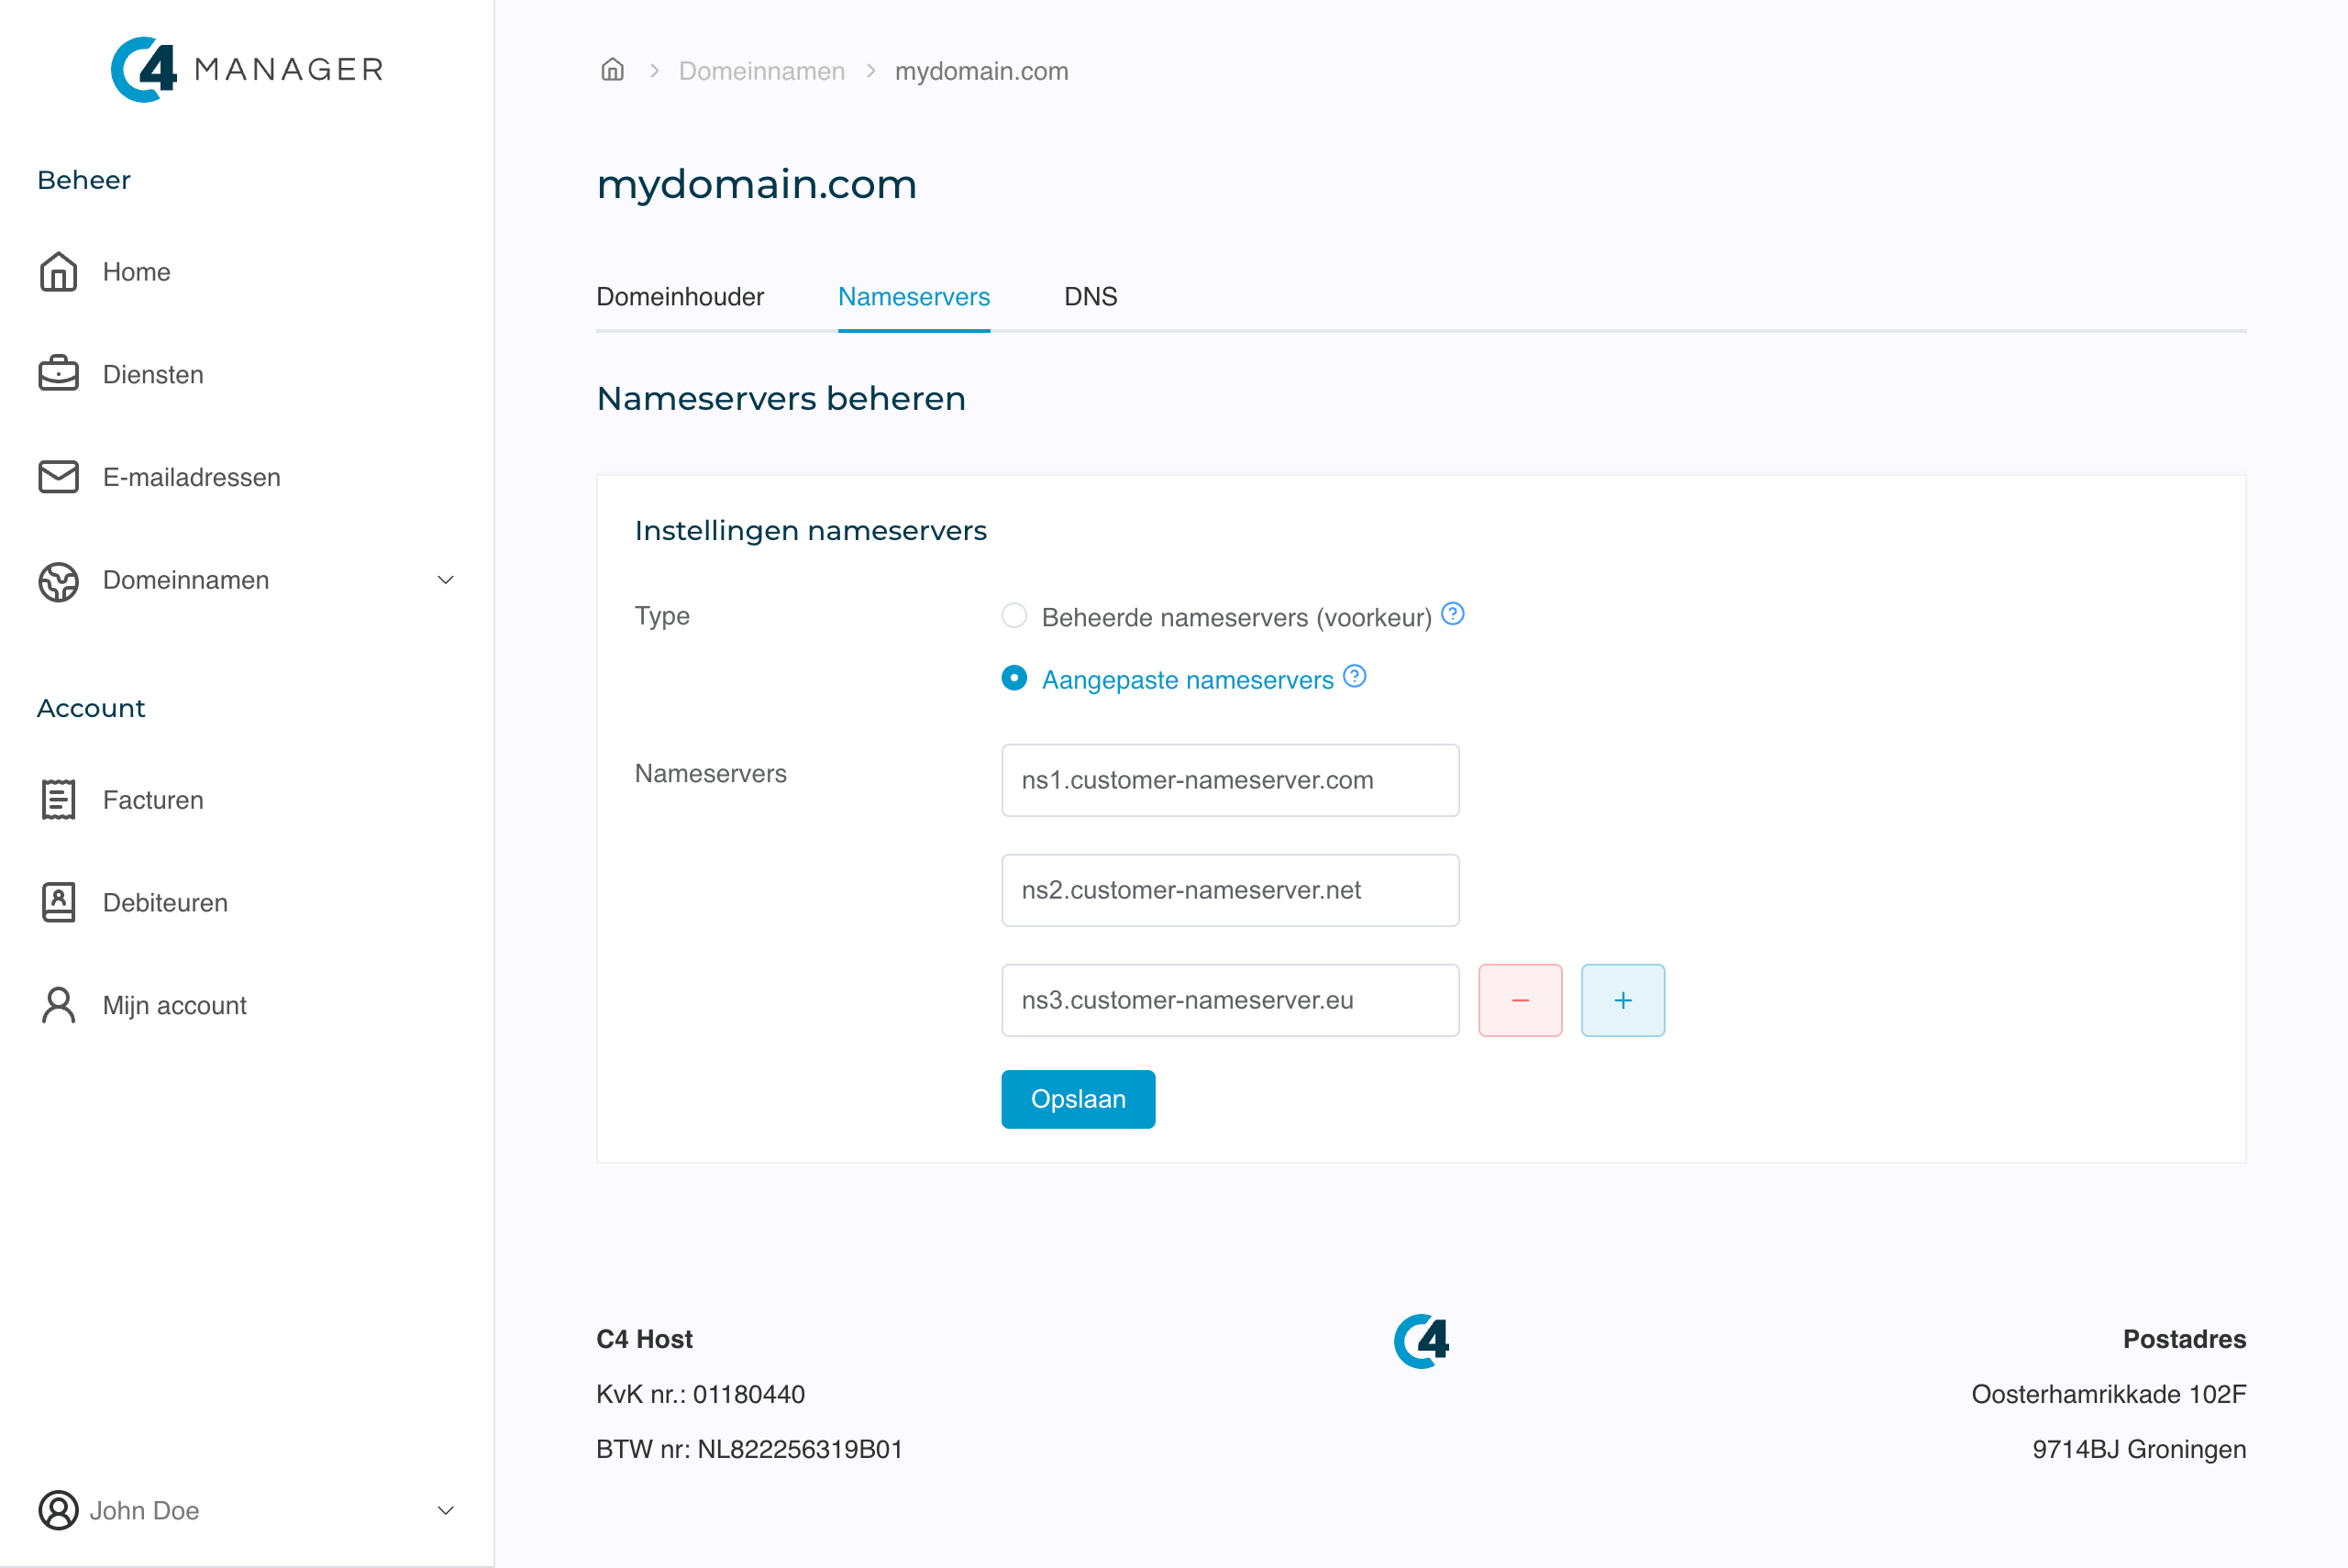Select Beheerde nameservers (voorkeur) radio button

[1014, 616]
